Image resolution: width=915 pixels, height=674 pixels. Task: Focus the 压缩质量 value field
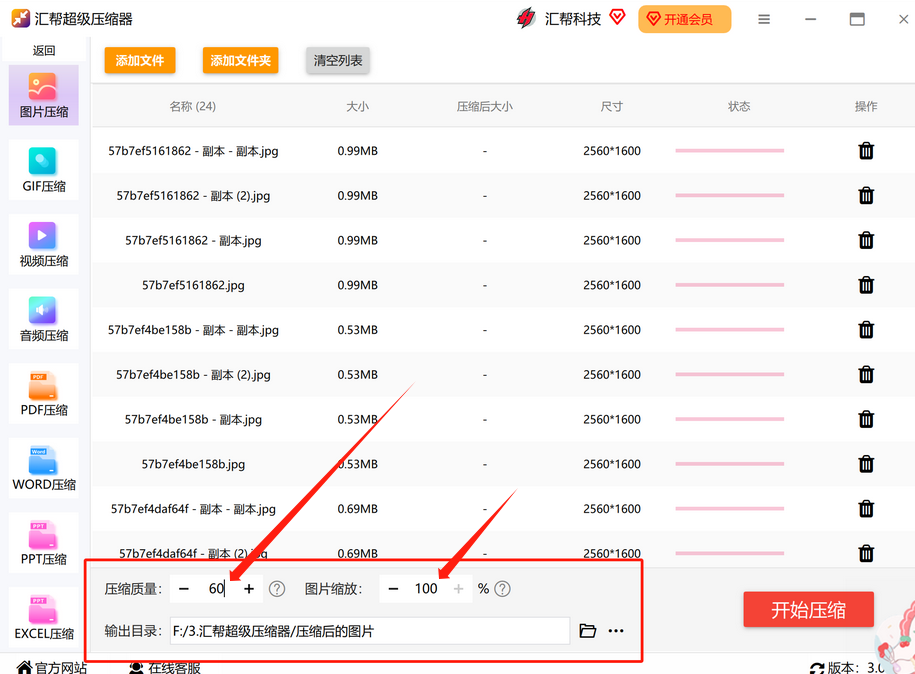click(216, 589)
